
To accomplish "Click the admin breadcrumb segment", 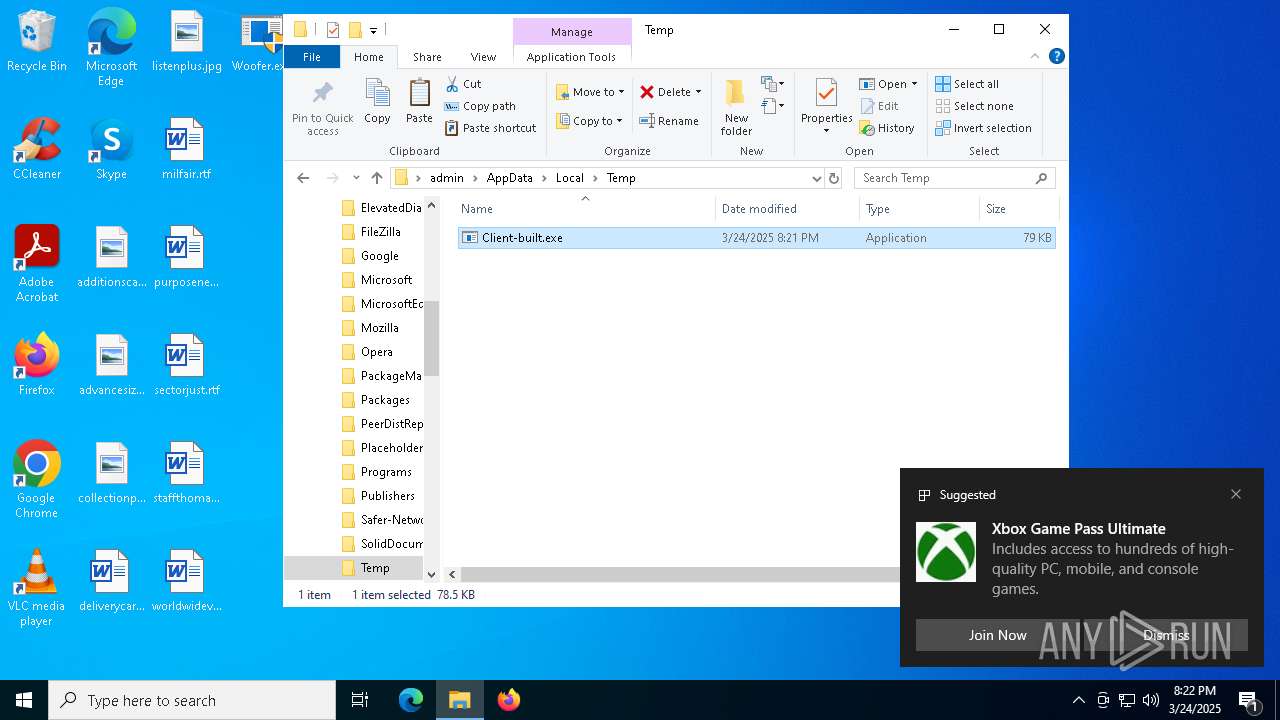I will (447, 178).
